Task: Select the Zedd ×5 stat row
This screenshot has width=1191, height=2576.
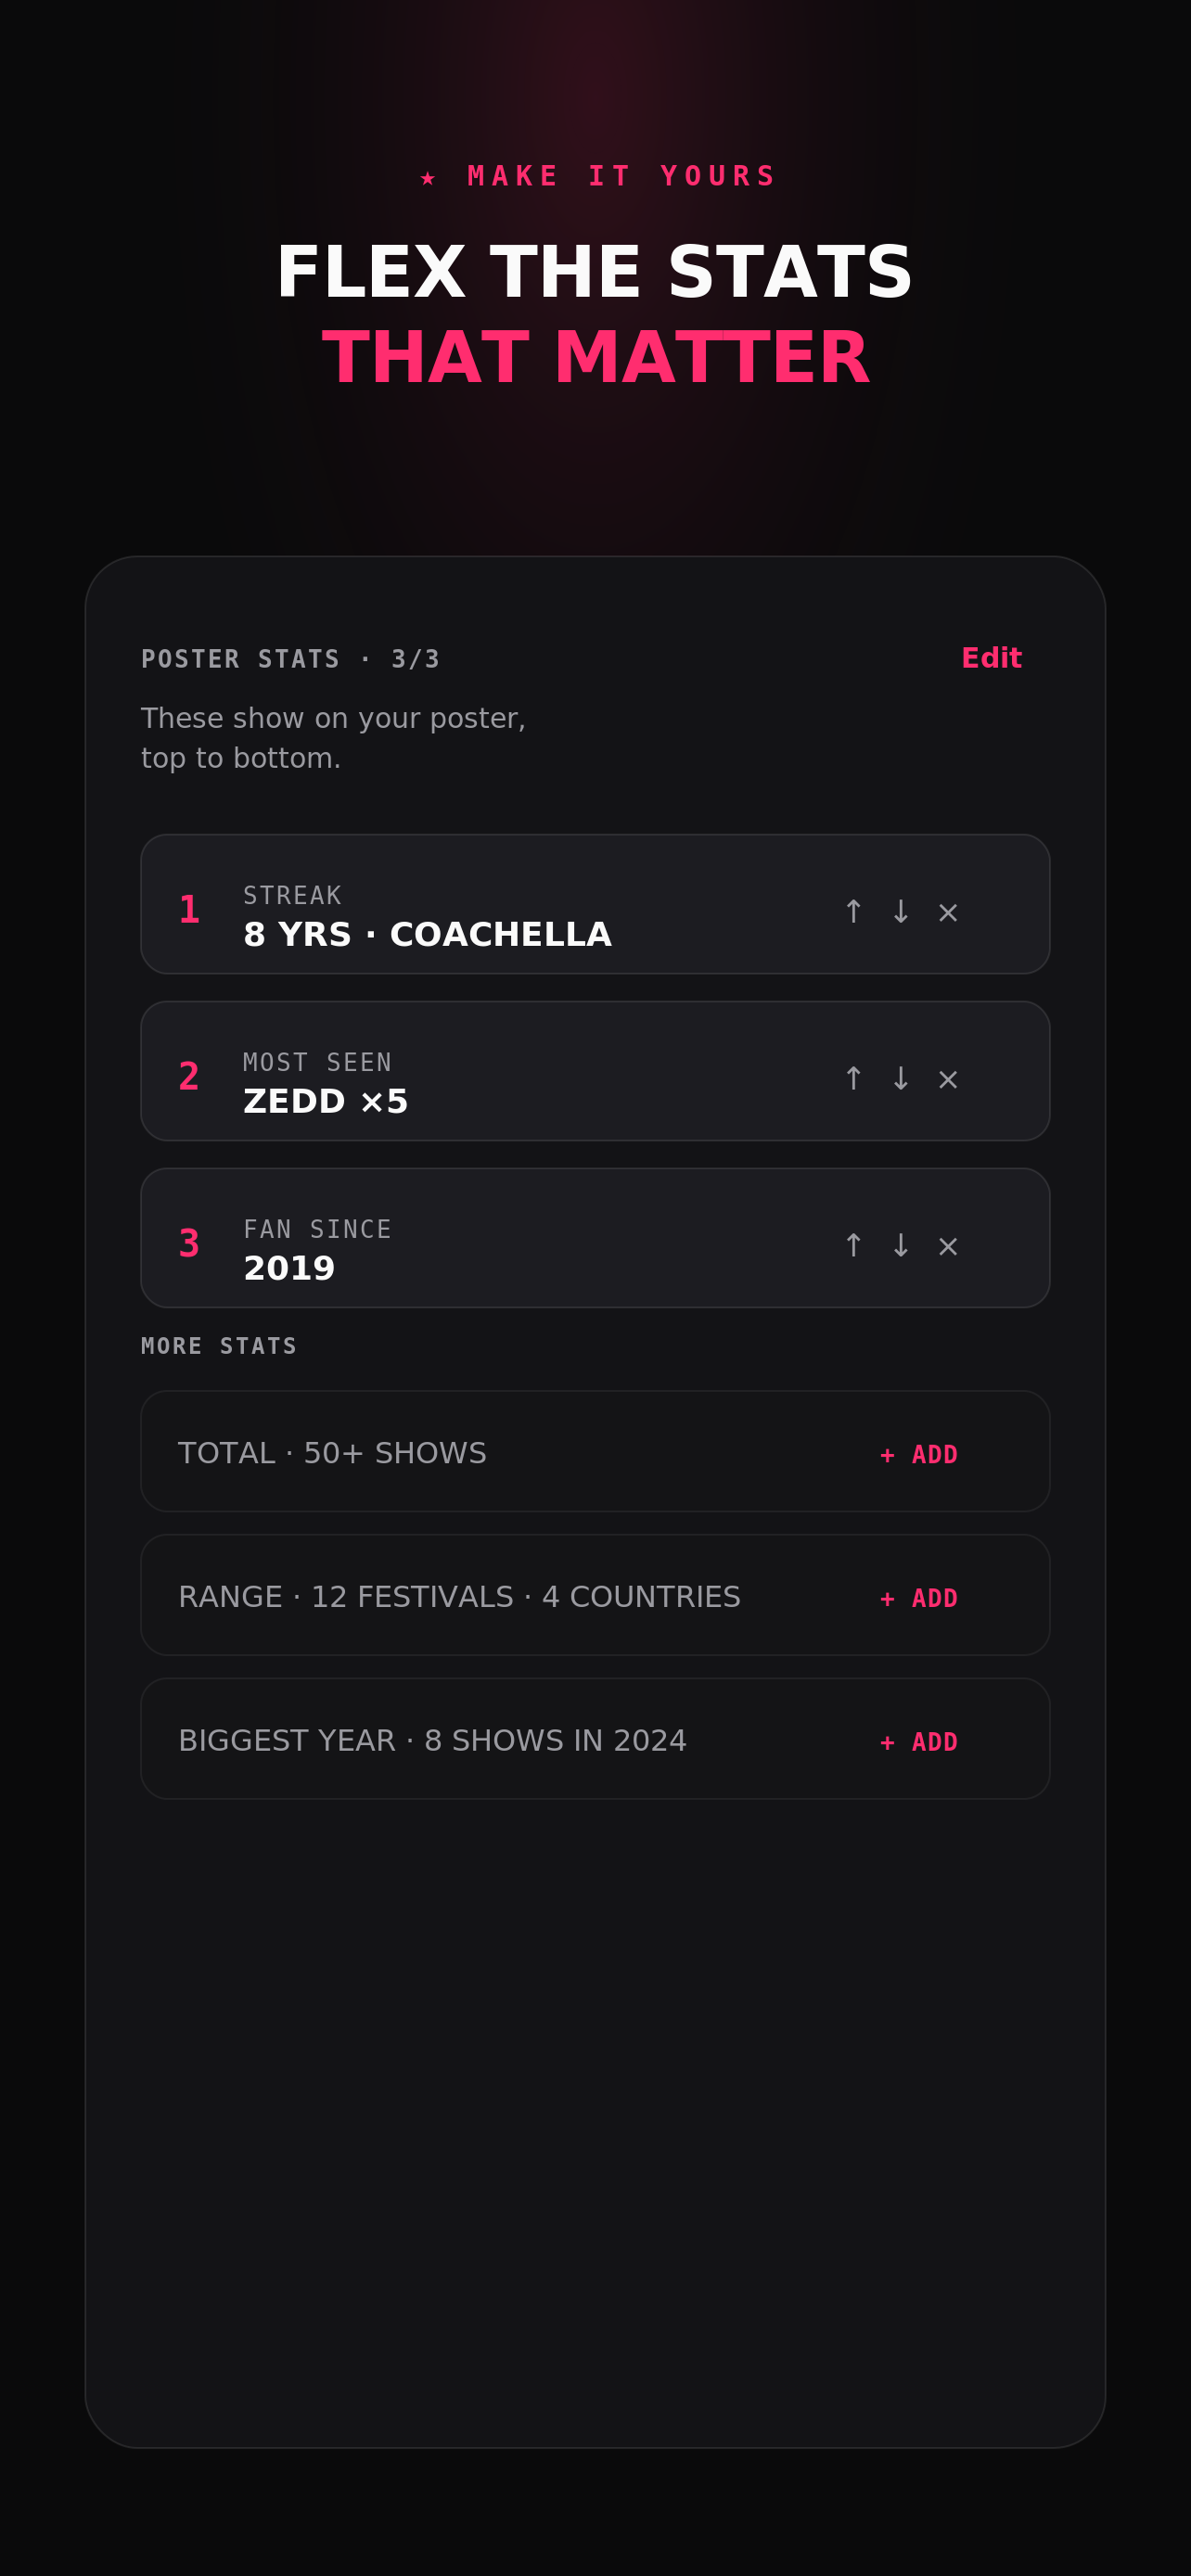Action: [595, 1071]
